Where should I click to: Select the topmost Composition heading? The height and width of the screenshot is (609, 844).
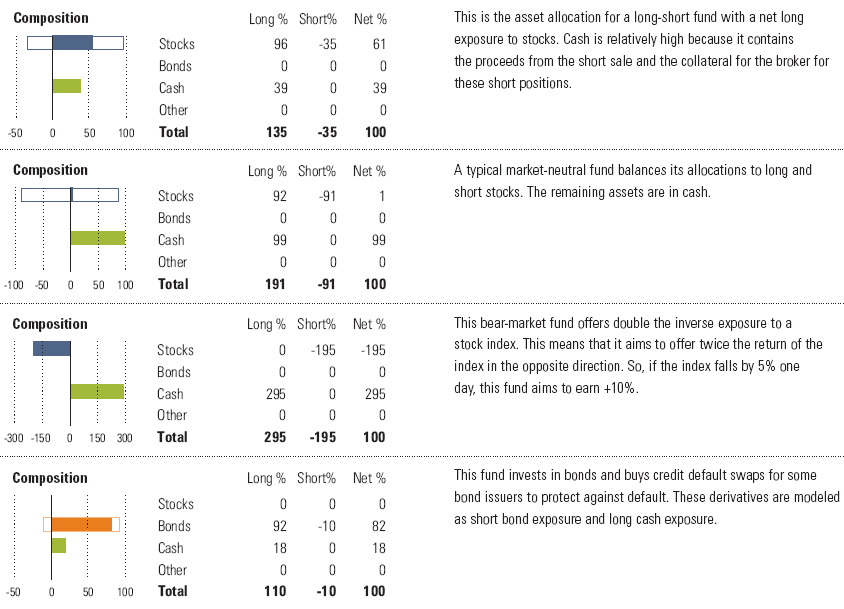pyautogui.click(x=51, y=18)
